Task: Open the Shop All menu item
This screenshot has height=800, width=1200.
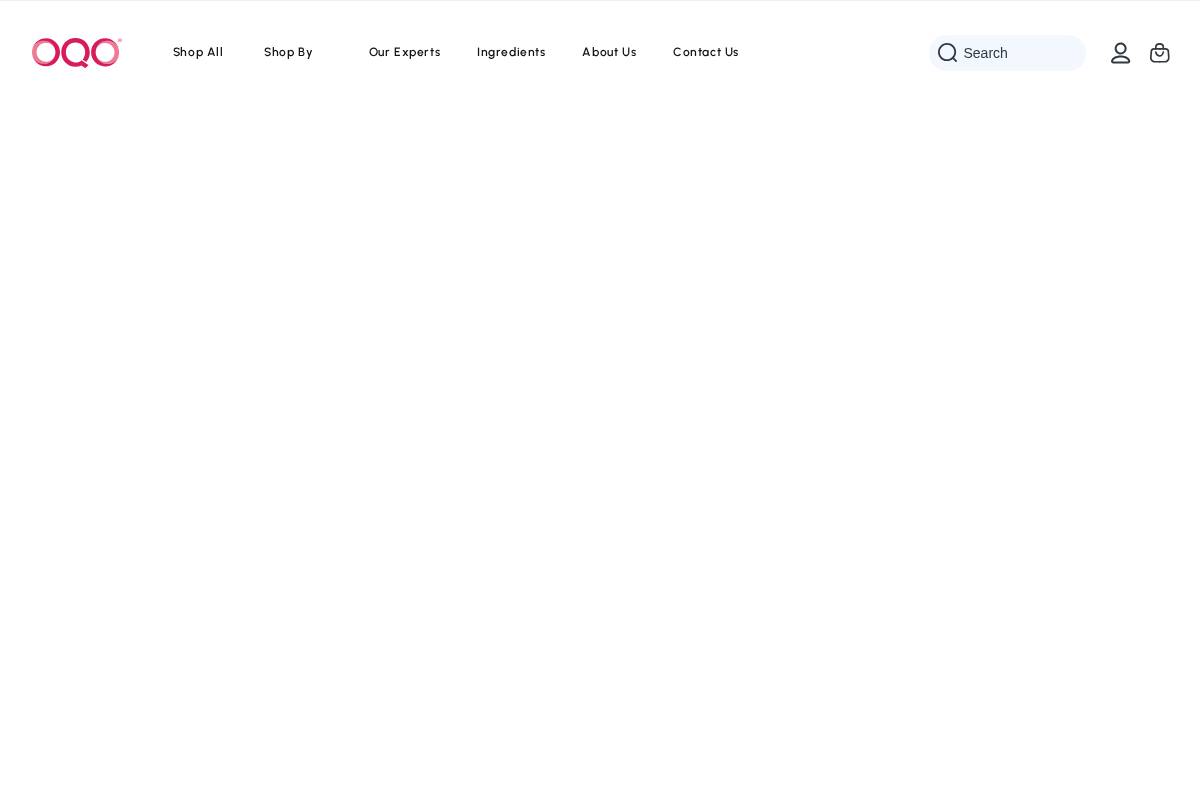Action: (198, 52)
